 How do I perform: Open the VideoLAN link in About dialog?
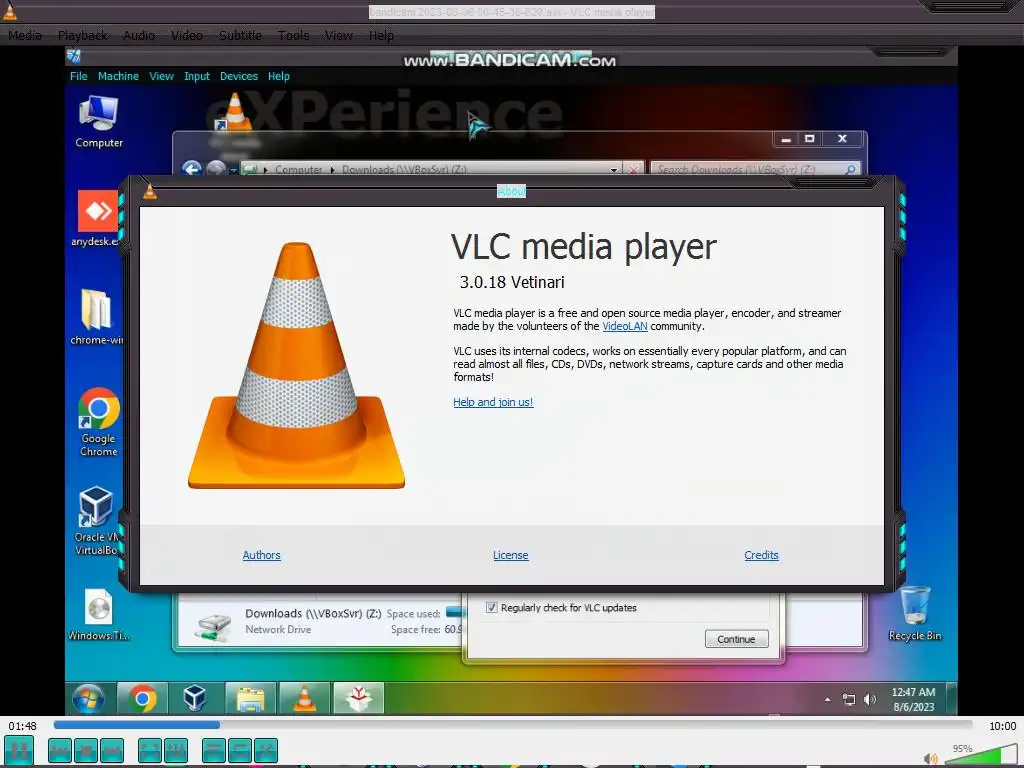pyautogui.click(x=625, y=326)
